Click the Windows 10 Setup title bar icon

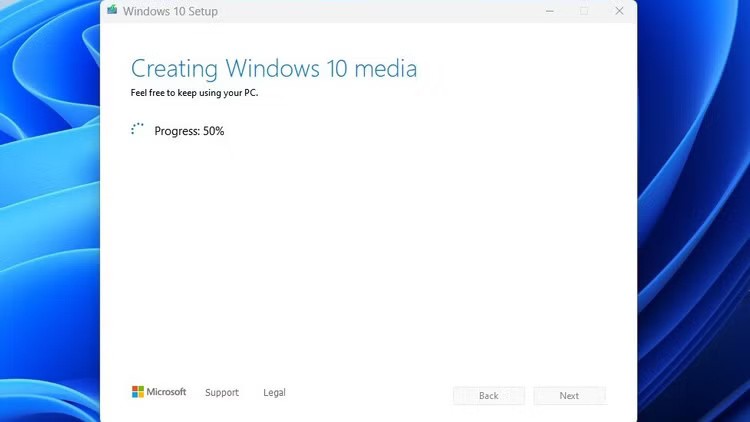tap(112, 11)
